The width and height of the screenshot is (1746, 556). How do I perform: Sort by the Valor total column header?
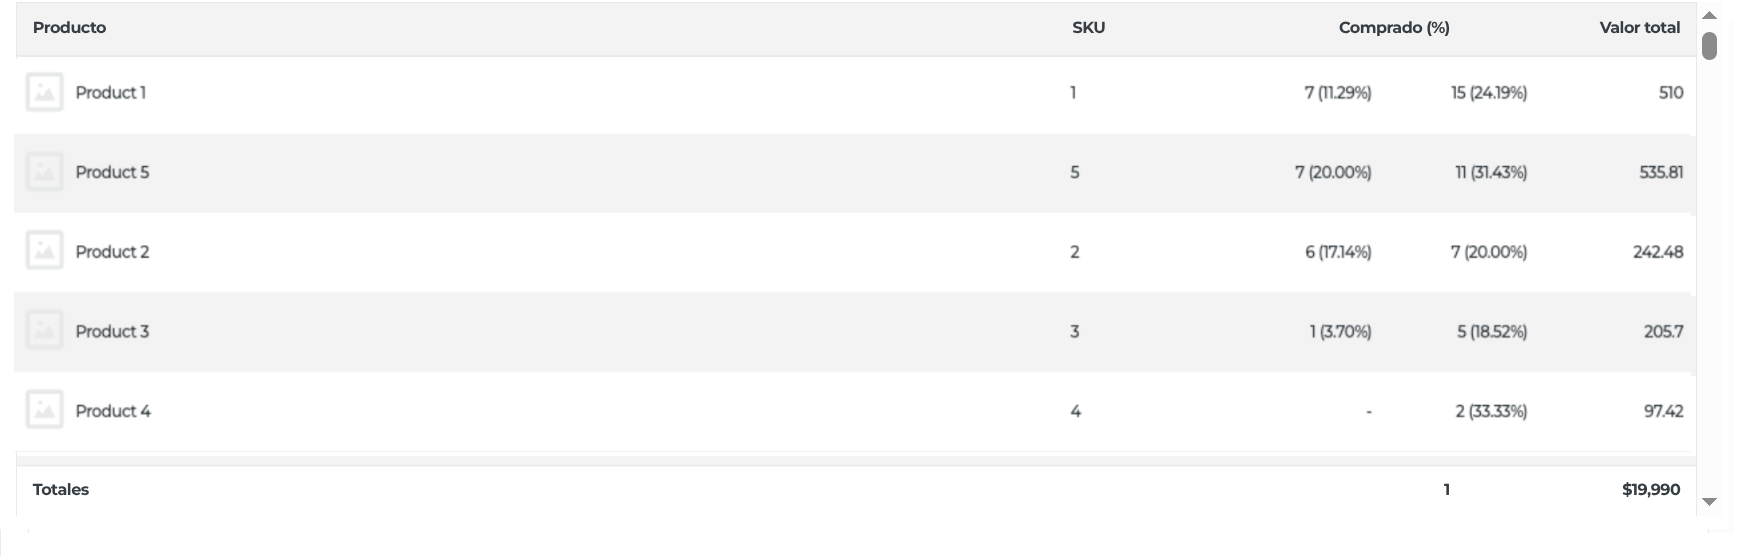(1640, 27)
